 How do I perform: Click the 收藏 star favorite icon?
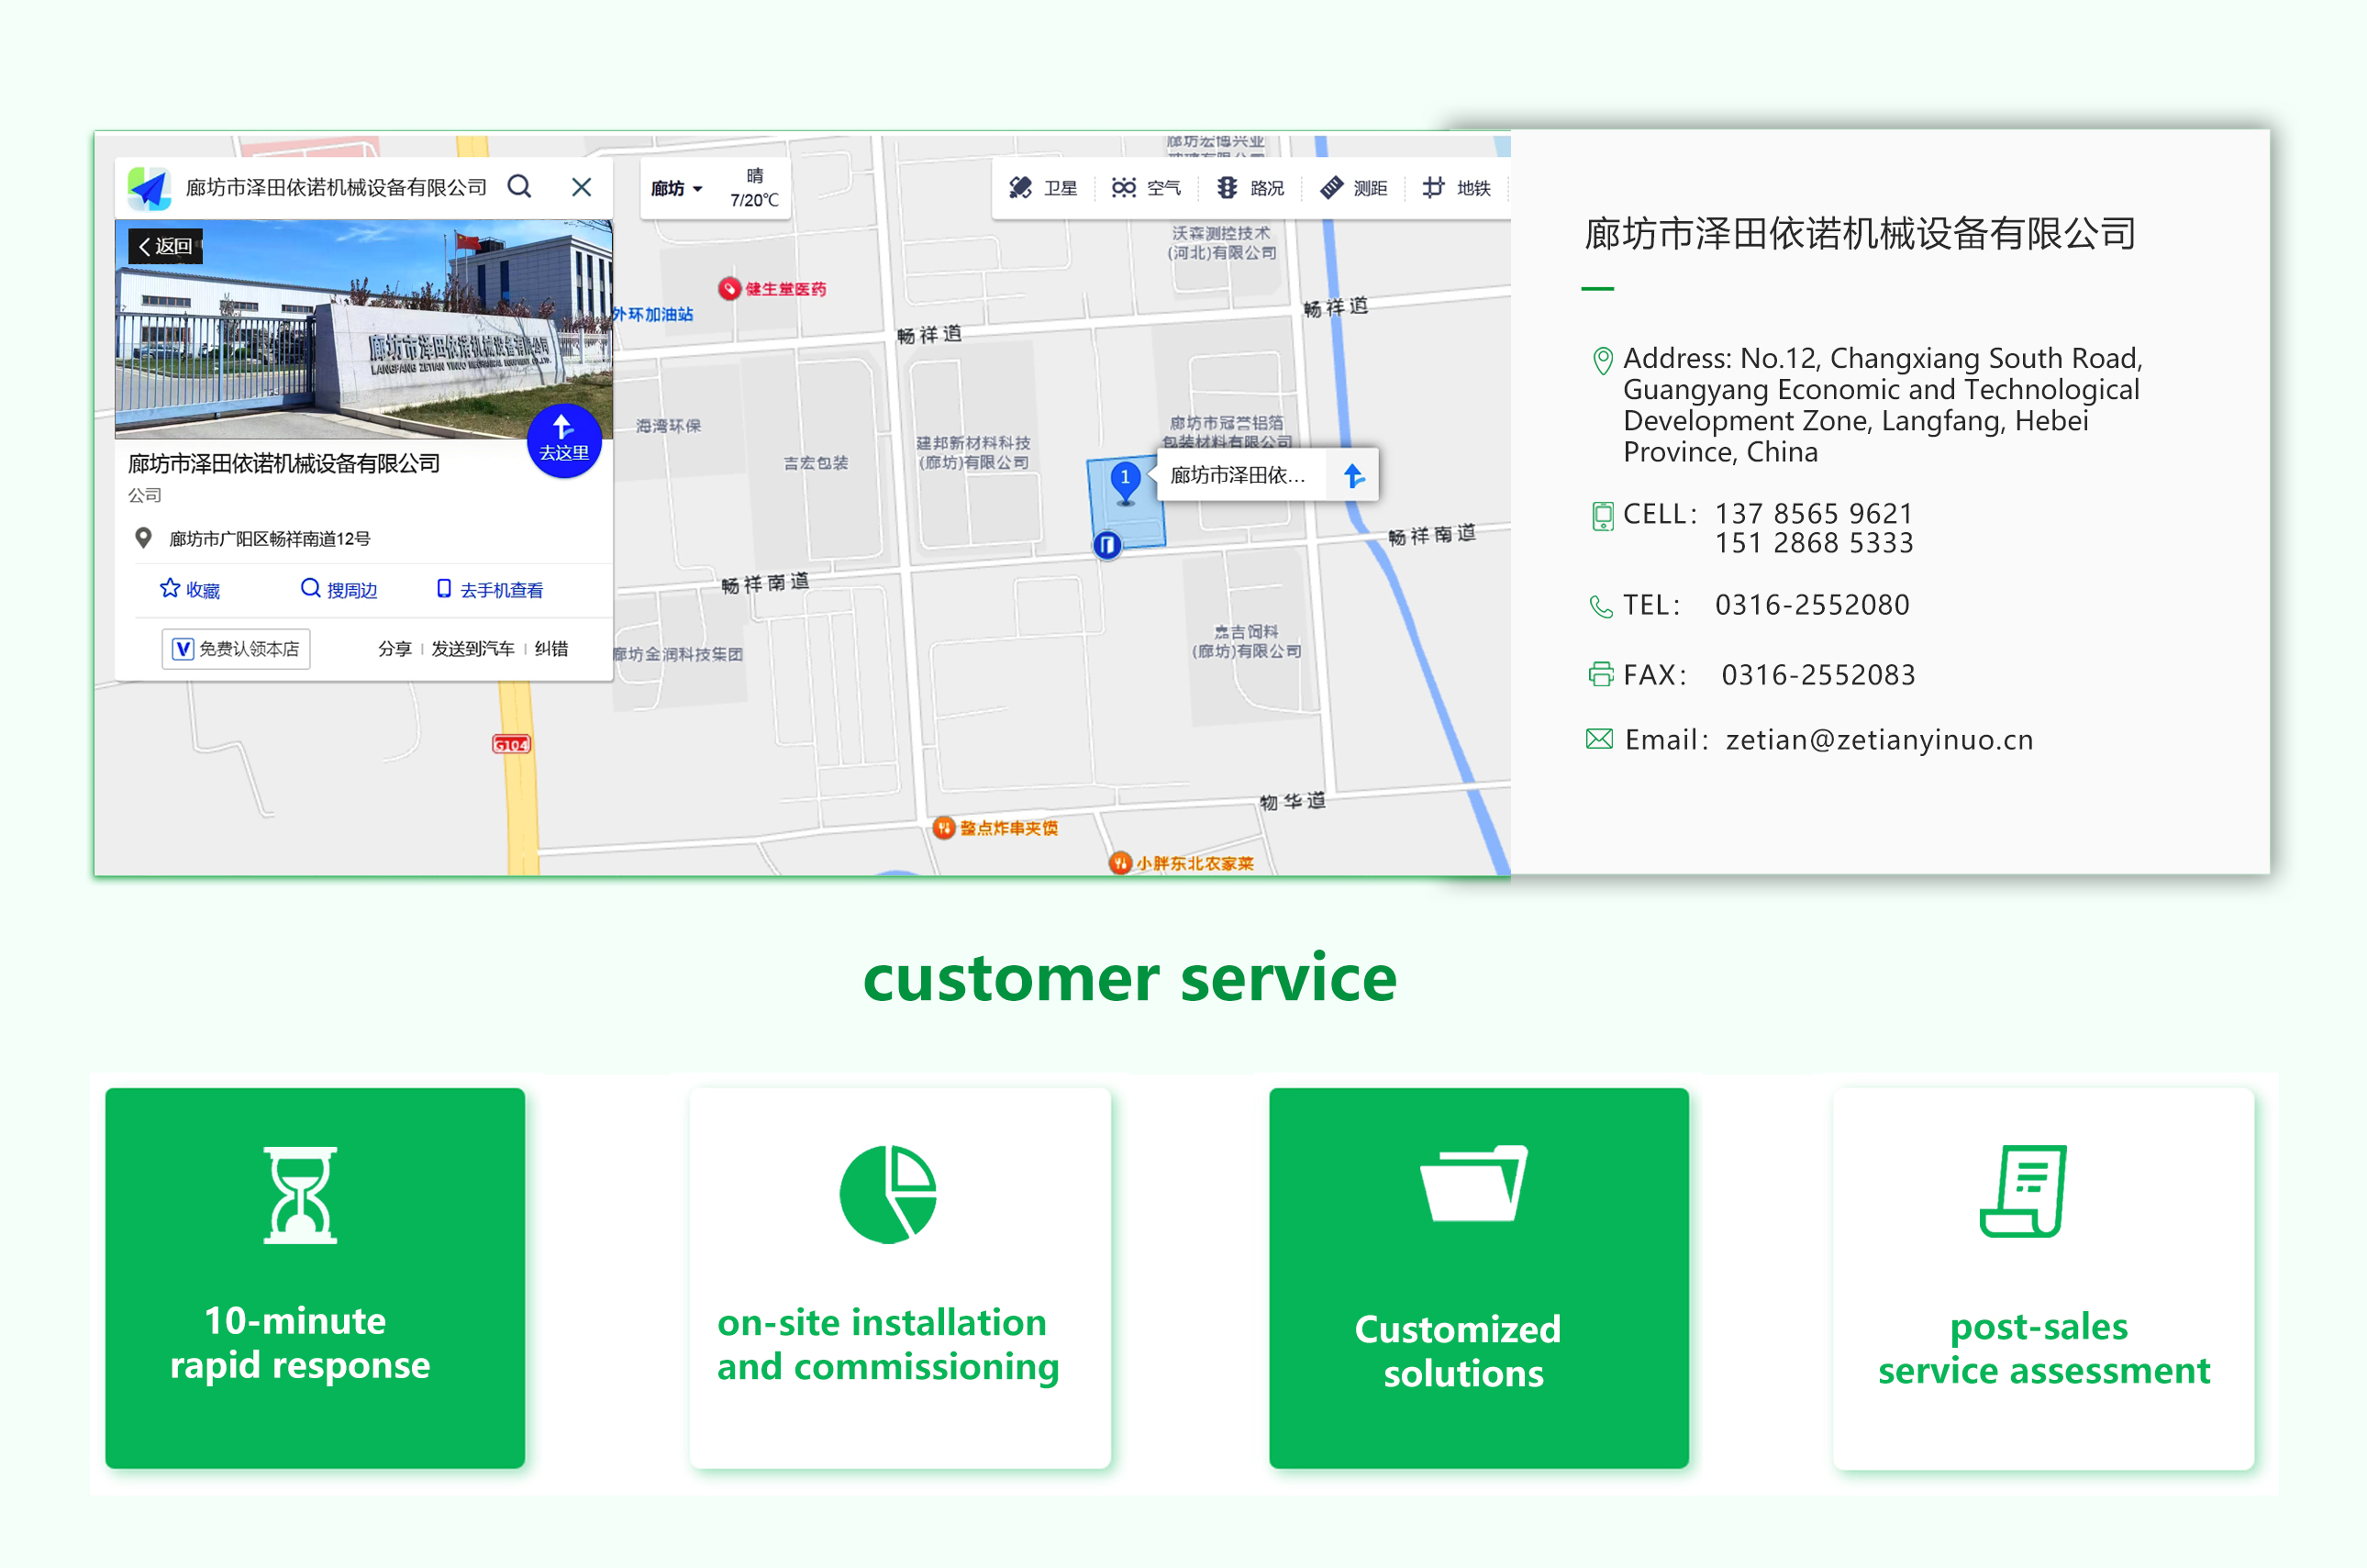(170, 588)
